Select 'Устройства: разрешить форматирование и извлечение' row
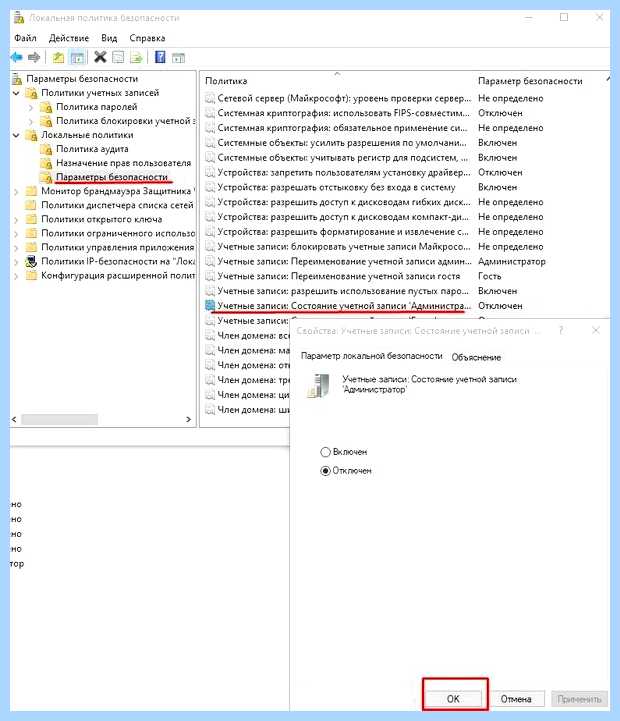This screenshot has width=620, height=721. coord(336,232)
